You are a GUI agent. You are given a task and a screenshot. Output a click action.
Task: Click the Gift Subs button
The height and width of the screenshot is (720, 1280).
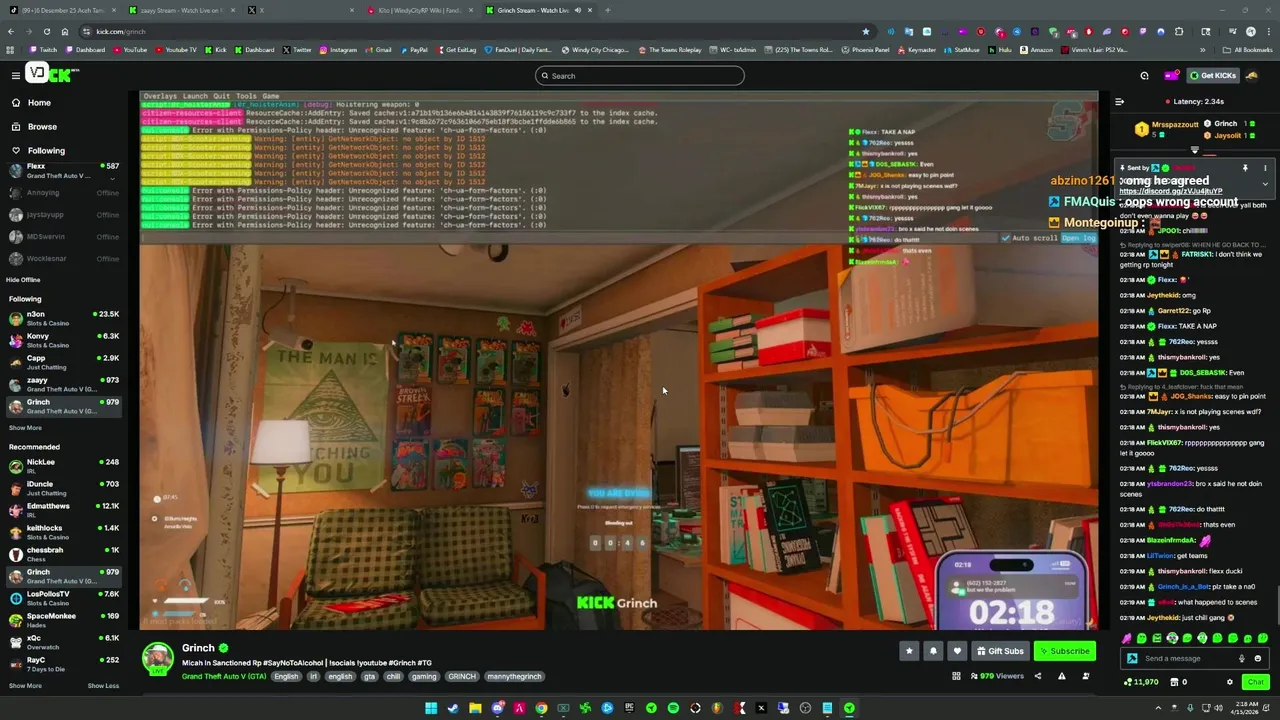click(999, 651)
